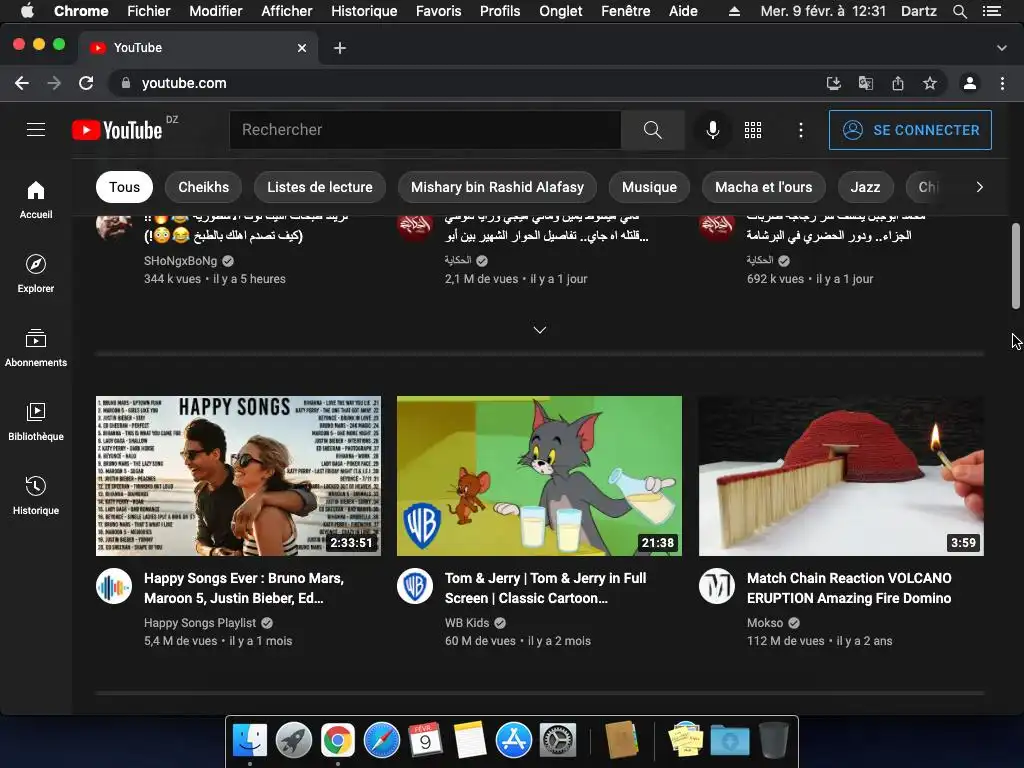Open the SHoNgxBoNg channel avatar
The width and height of the screenshot is (1024, 768).
pos(114,228)
